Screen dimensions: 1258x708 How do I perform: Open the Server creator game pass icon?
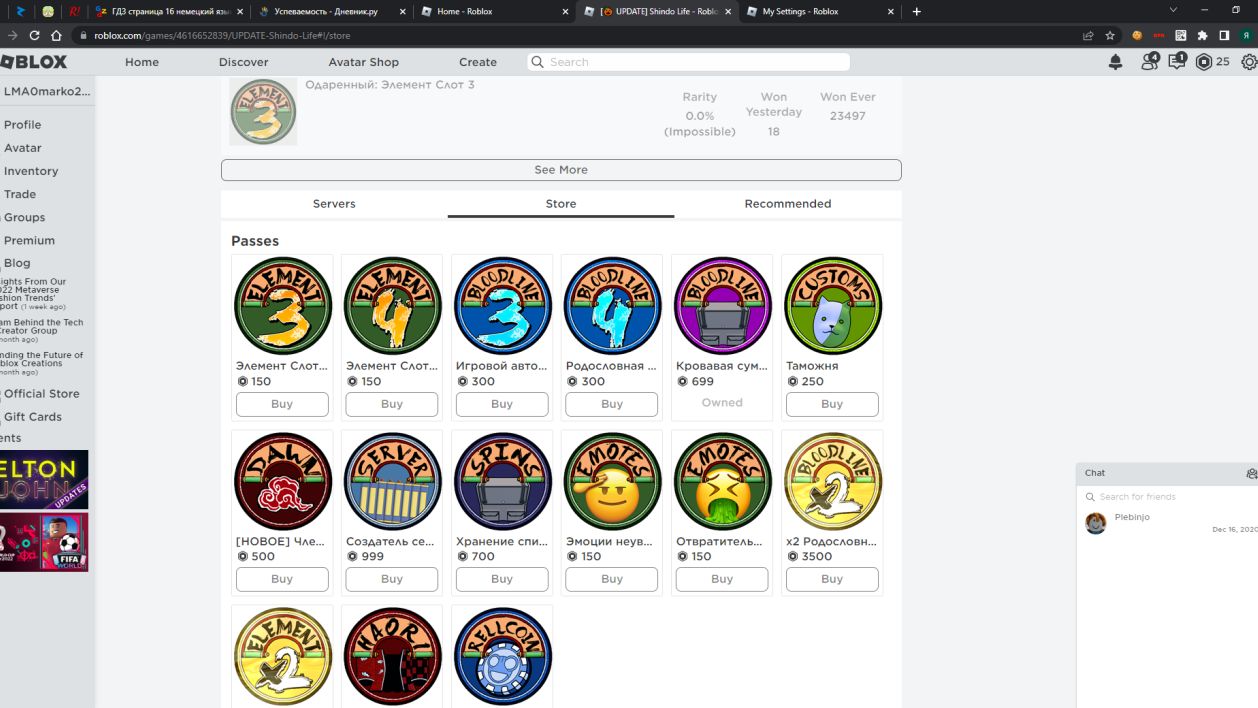pos(392,481)
